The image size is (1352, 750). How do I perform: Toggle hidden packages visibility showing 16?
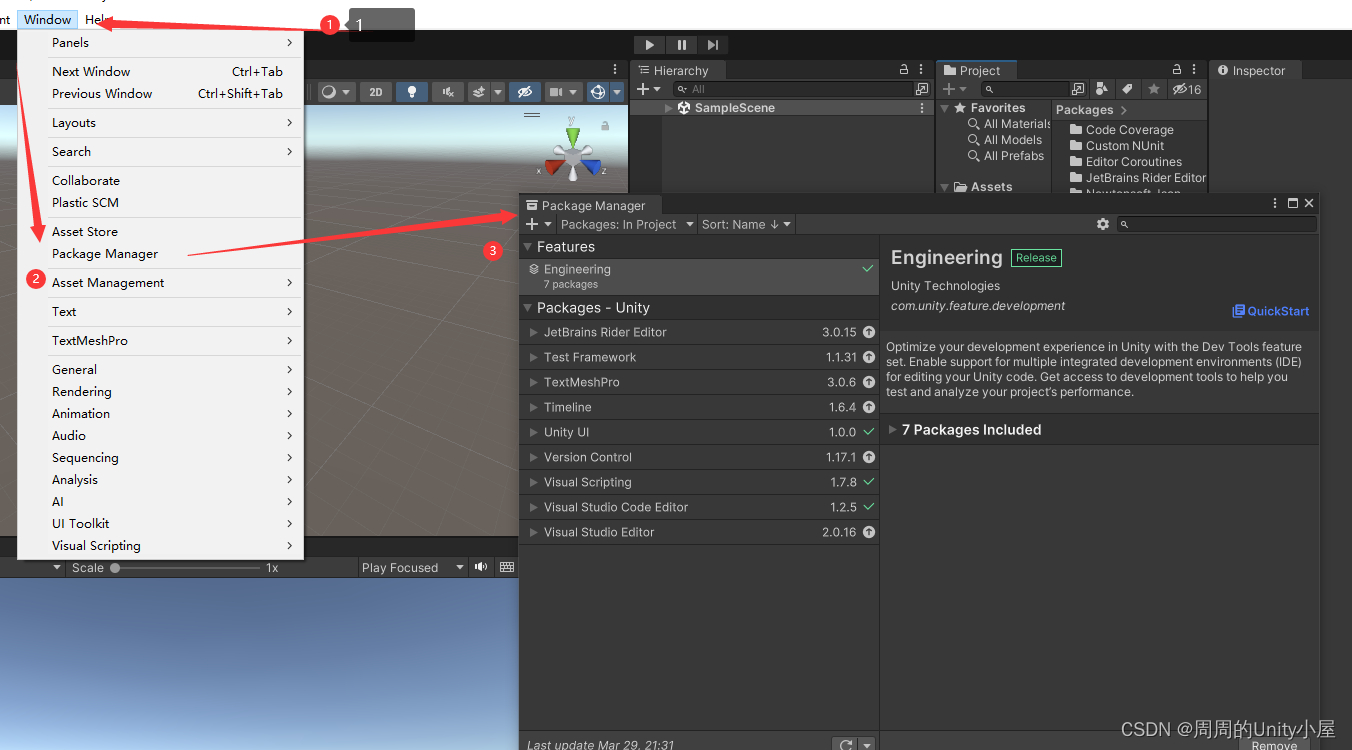[x=1186, y=89]
